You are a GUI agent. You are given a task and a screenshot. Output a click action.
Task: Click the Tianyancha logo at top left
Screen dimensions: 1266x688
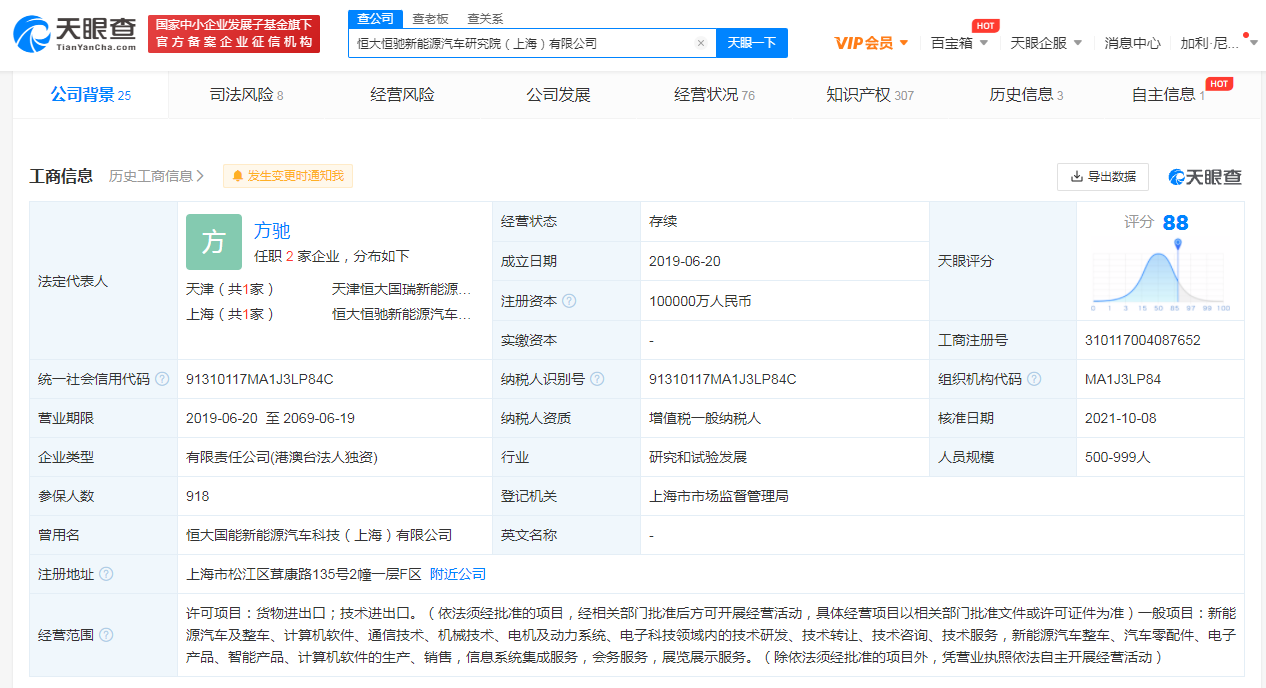(75, 34)
